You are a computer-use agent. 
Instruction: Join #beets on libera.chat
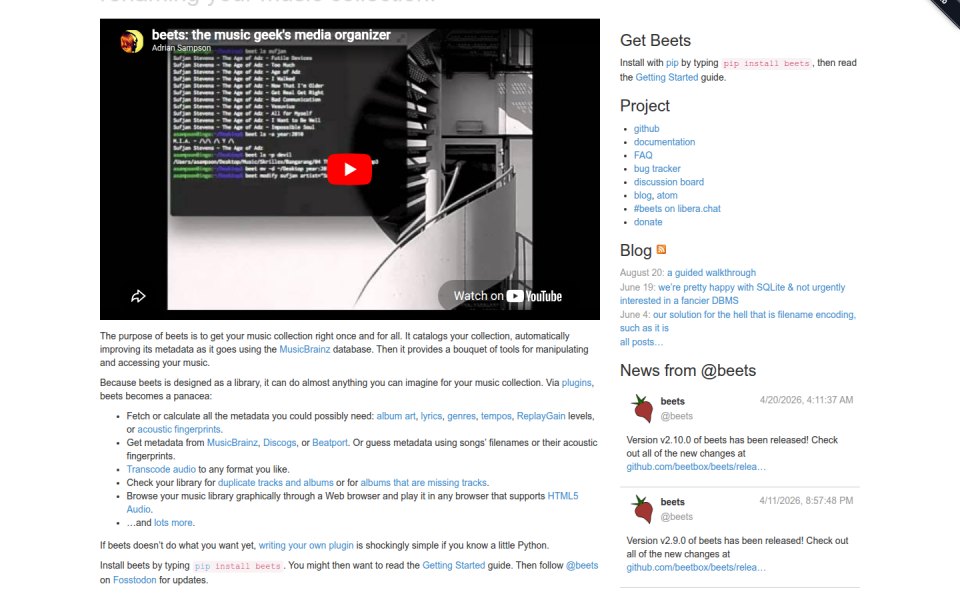677,209
